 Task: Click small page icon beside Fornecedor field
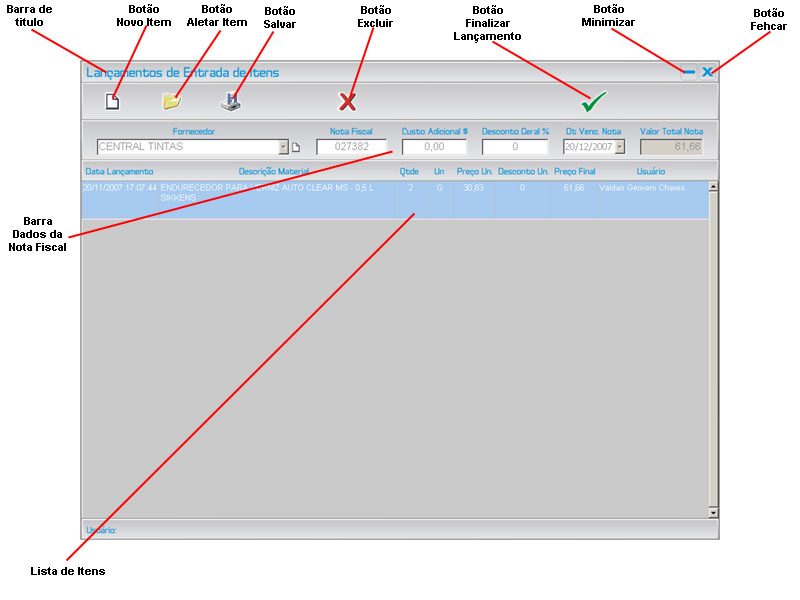click(296, 148)
